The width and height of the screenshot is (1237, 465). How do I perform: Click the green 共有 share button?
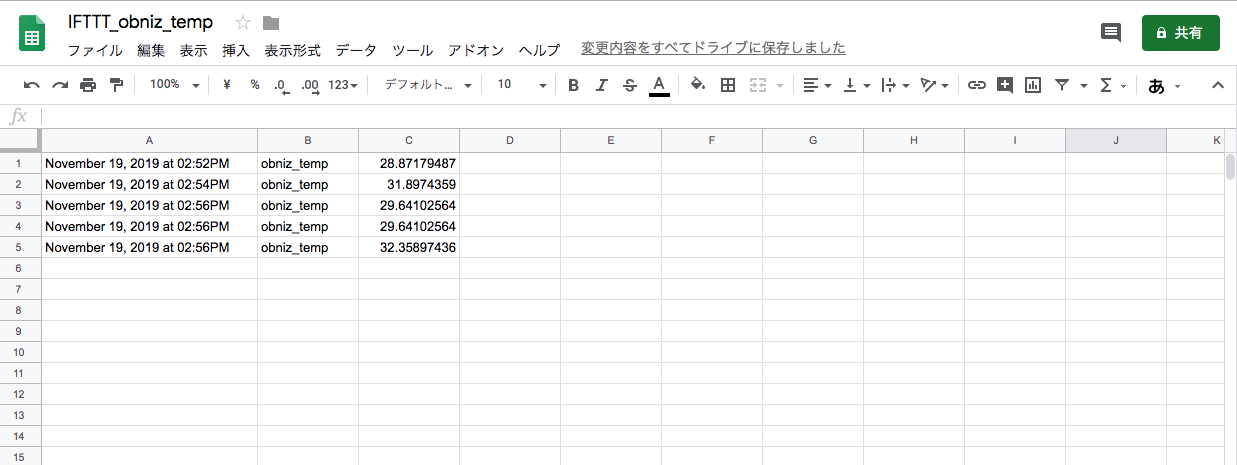click(1180, 33)
